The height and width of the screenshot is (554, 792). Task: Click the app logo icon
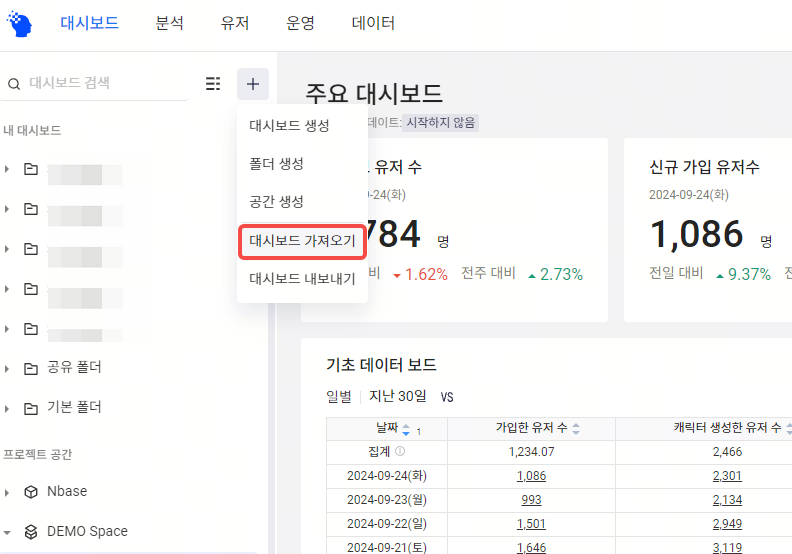[x=19, y=24]
